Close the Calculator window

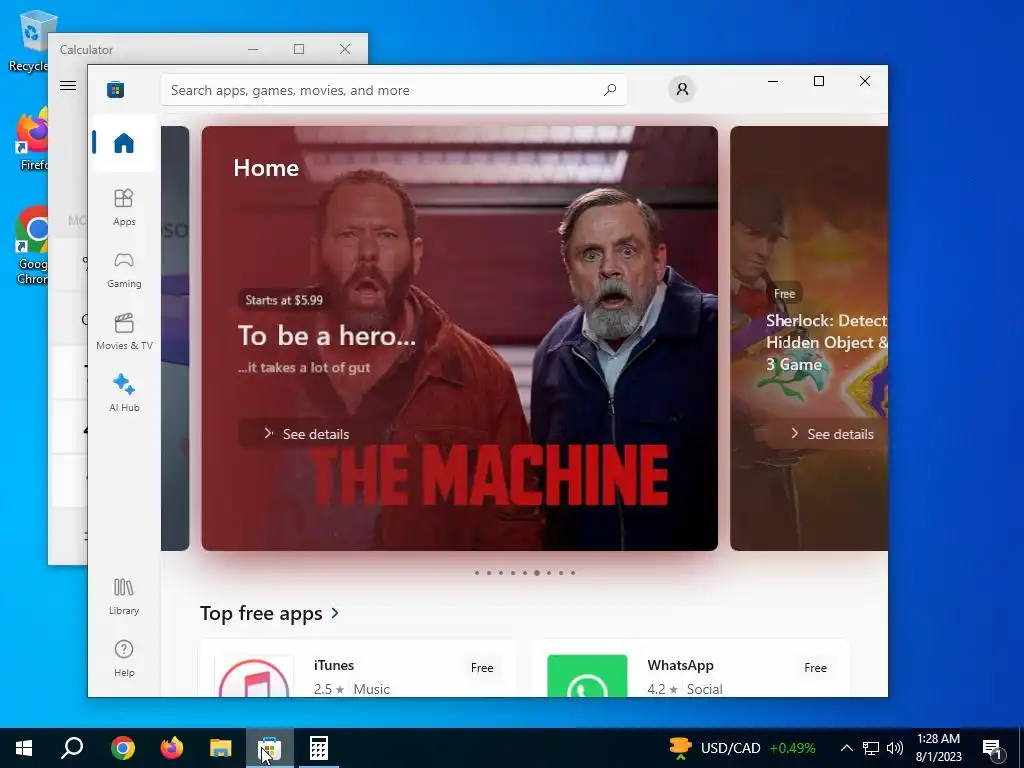pos(345,49)
